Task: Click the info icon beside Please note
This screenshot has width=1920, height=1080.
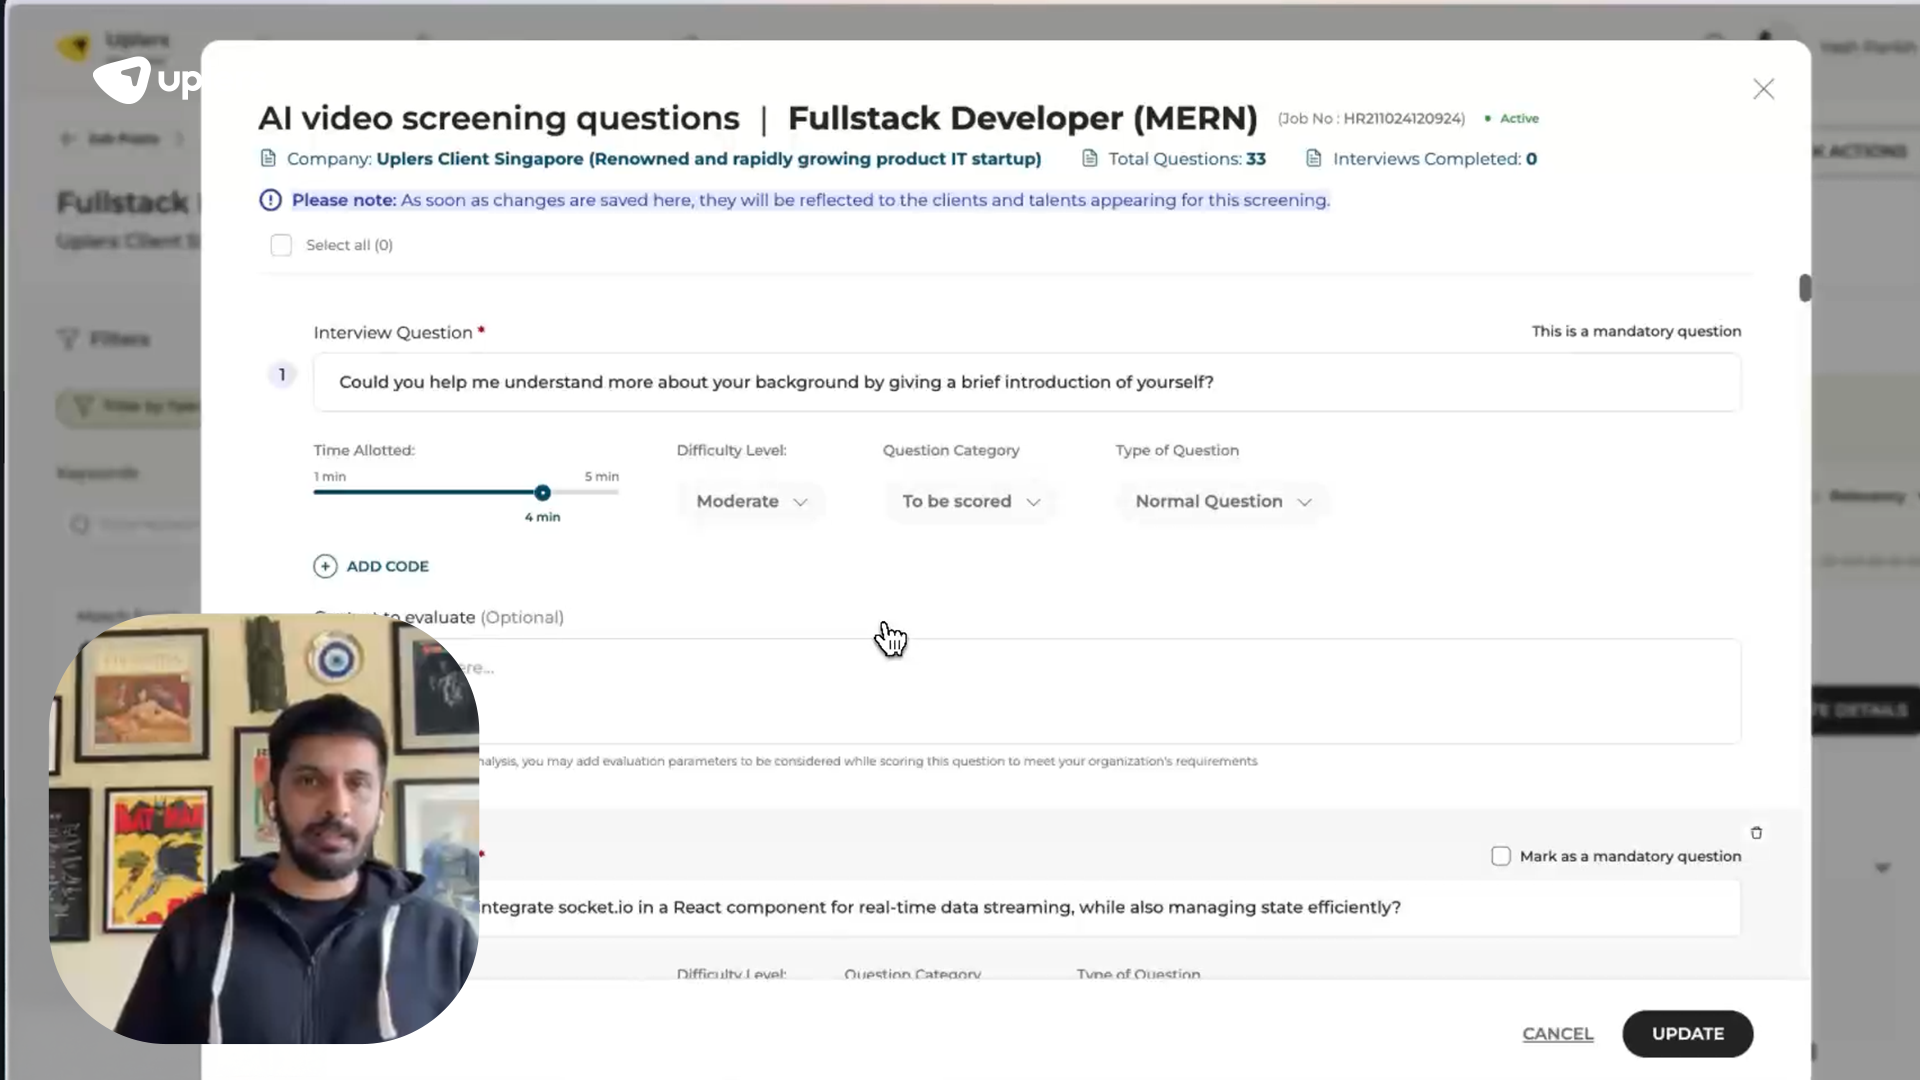Action: coord(270,200)
